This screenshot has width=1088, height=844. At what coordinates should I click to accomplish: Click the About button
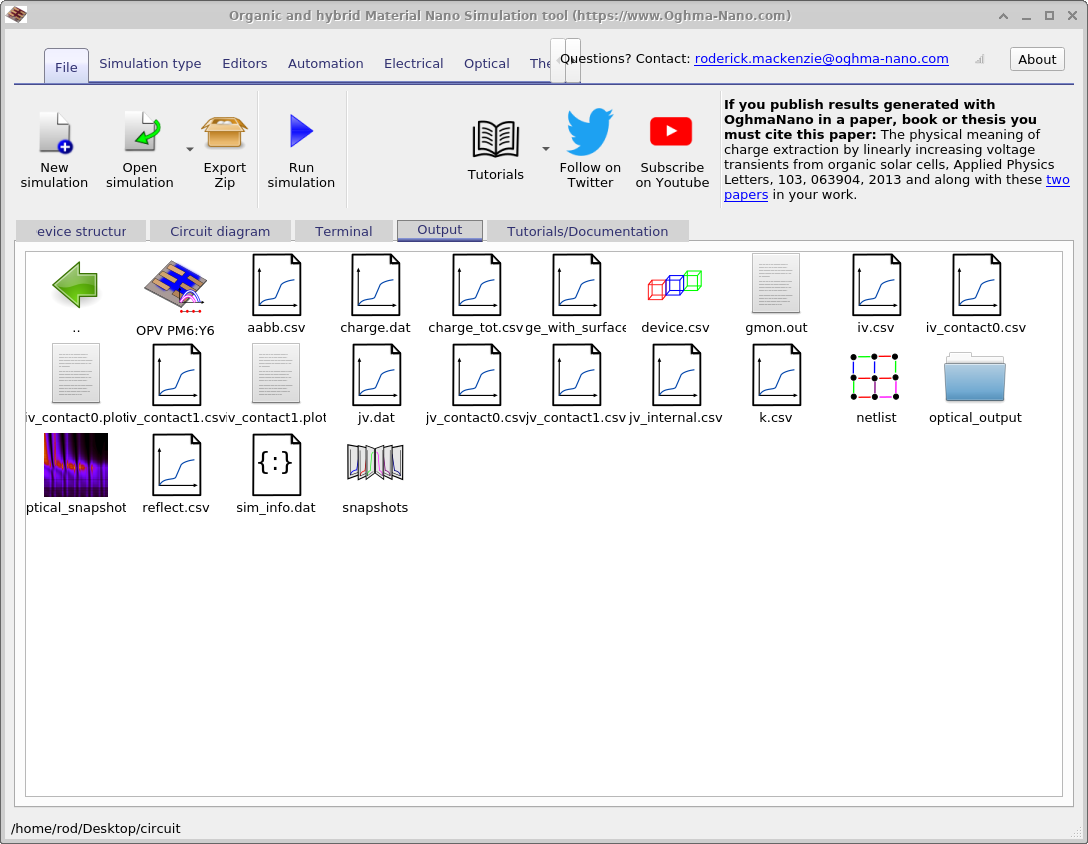[x=1036, y=59]
